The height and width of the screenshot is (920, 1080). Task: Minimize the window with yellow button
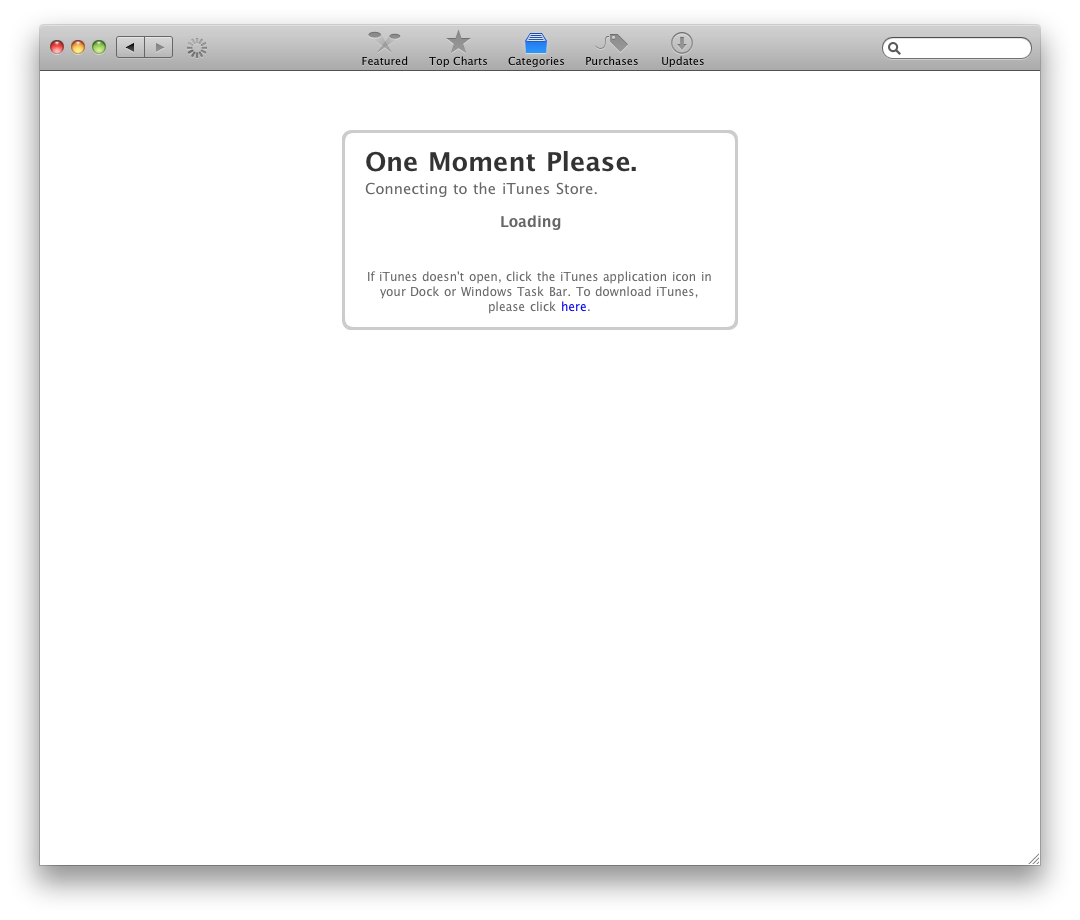[78, 47]
